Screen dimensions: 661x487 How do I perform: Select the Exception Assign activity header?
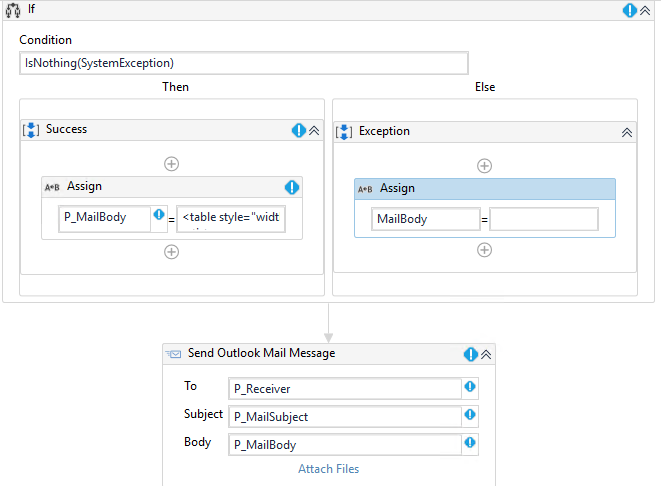coord(485,189)
